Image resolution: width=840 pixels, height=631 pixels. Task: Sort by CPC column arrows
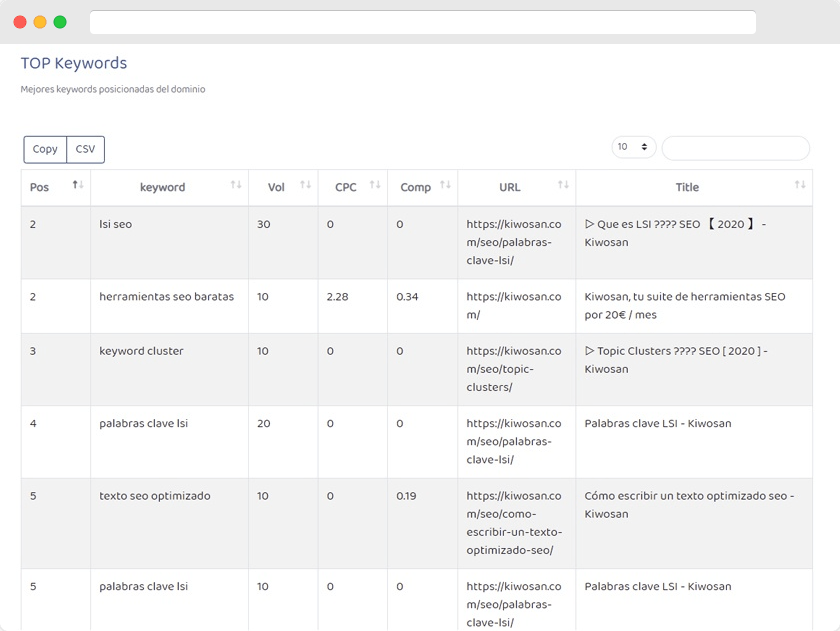coord(375,185)
